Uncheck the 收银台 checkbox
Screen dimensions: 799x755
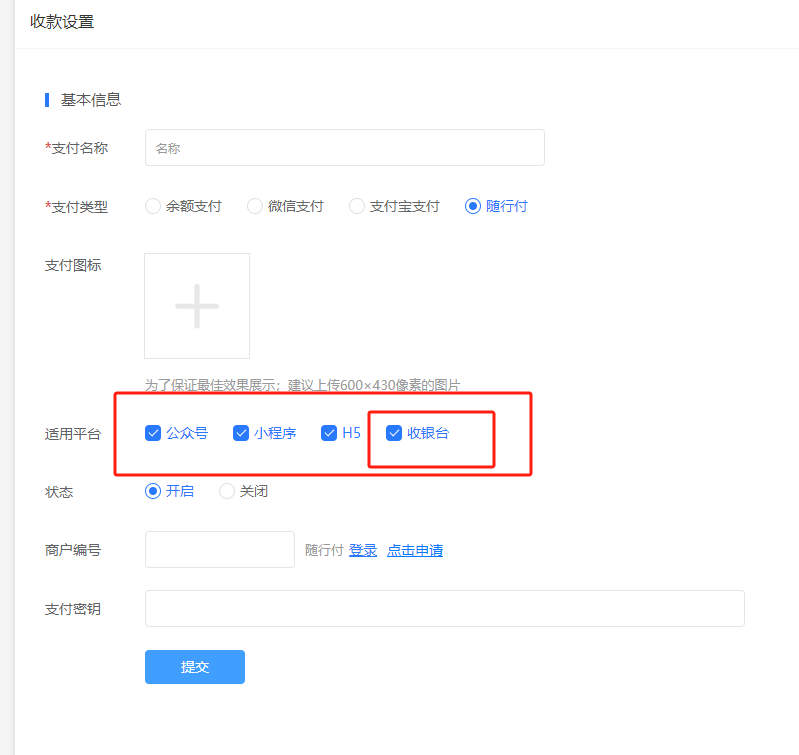pyautogui.click(x=394, y=433)
